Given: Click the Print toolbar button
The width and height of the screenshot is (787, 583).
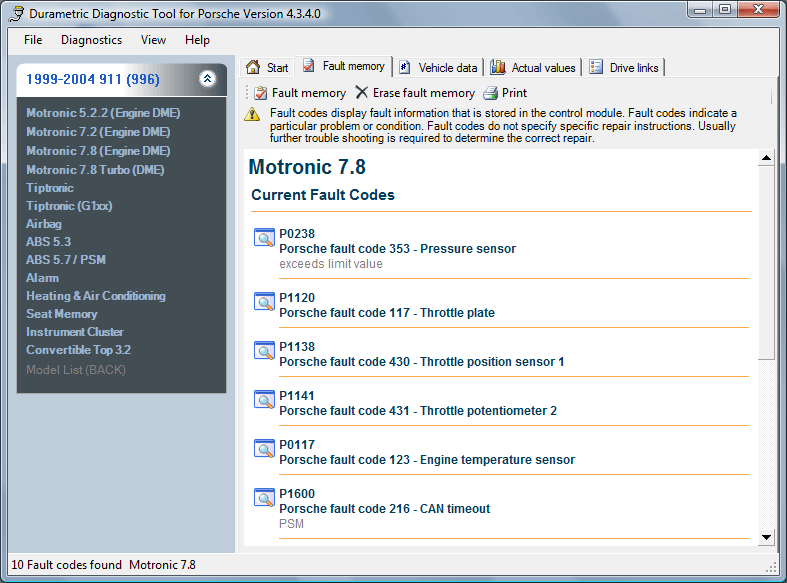Looking at the screenshot, I should coord(505,93).
